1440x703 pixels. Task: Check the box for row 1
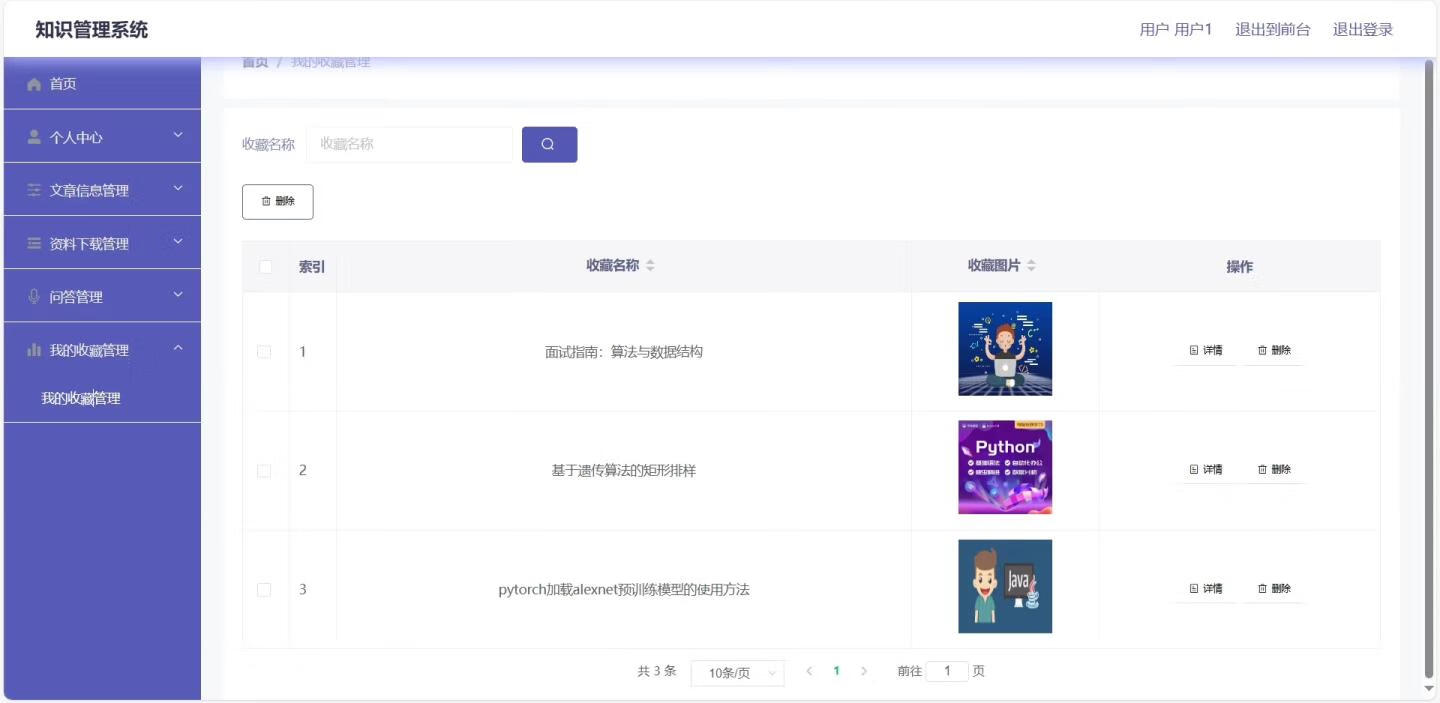pyautogui.click(x=264, y=352)
